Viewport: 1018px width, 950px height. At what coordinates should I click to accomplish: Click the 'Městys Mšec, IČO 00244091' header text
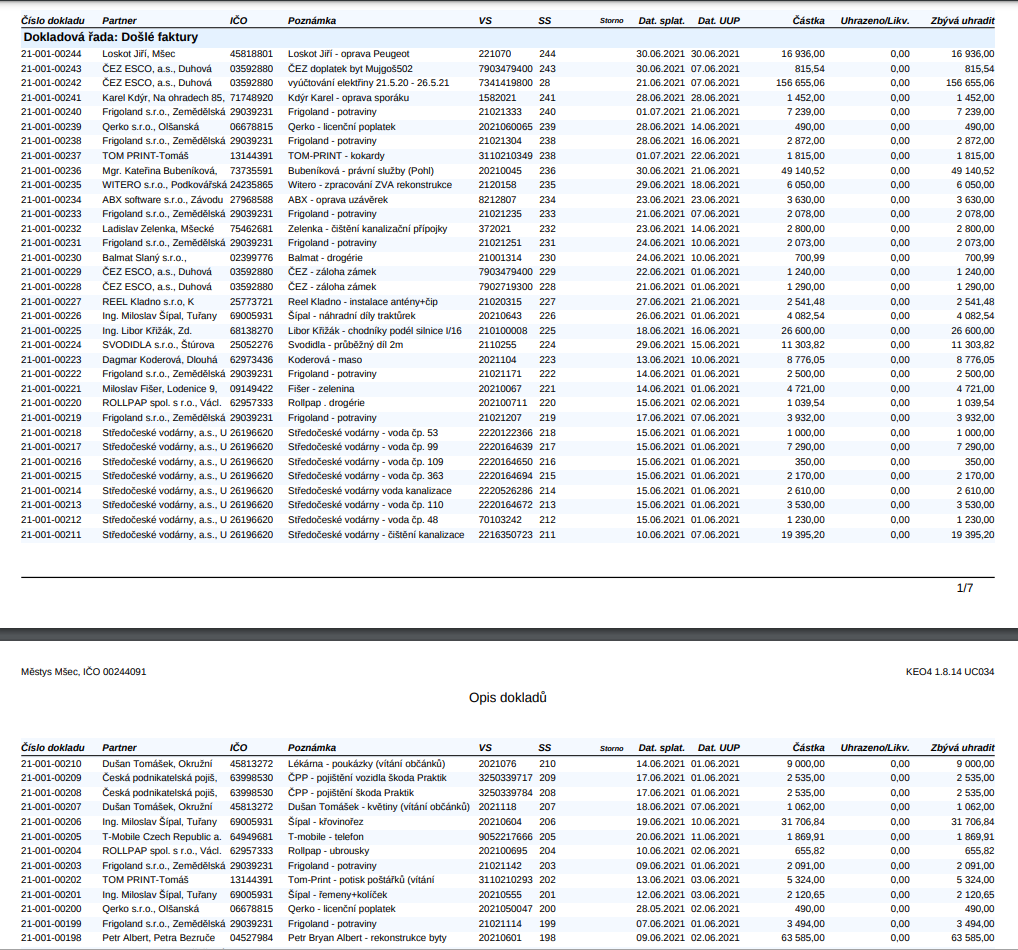[x=84, y=672]
